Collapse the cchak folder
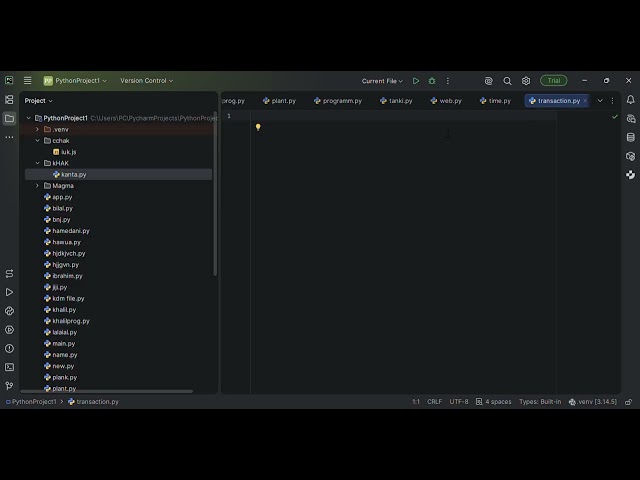Viewport: 640px width, 480px height. click(37, 140)
